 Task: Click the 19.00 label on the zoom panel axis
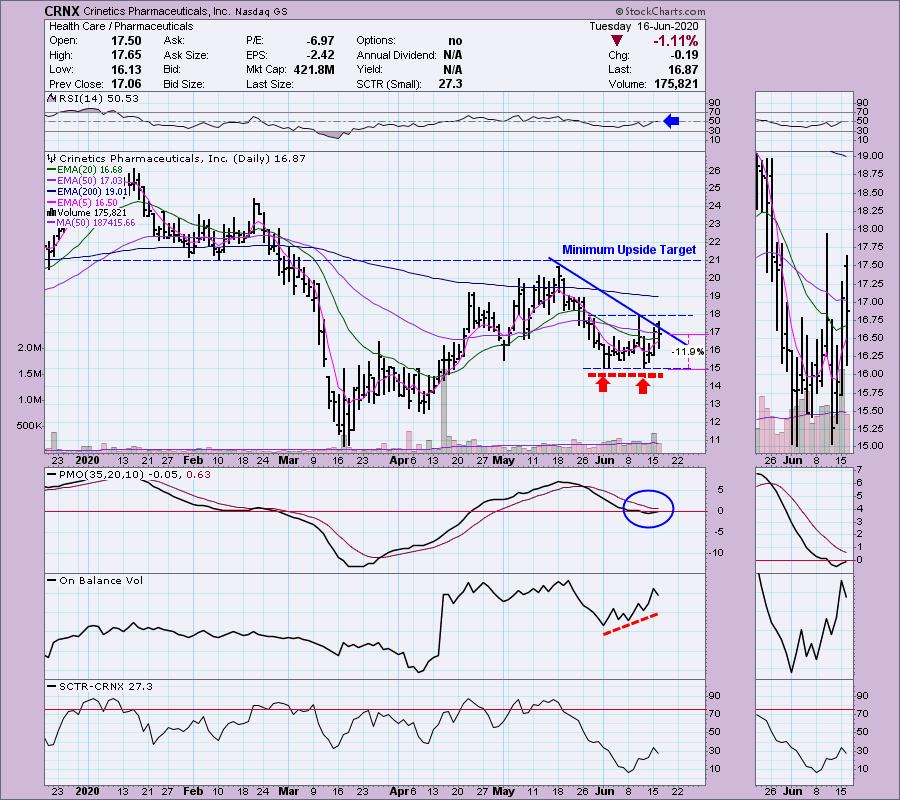[x=870, y=156]
